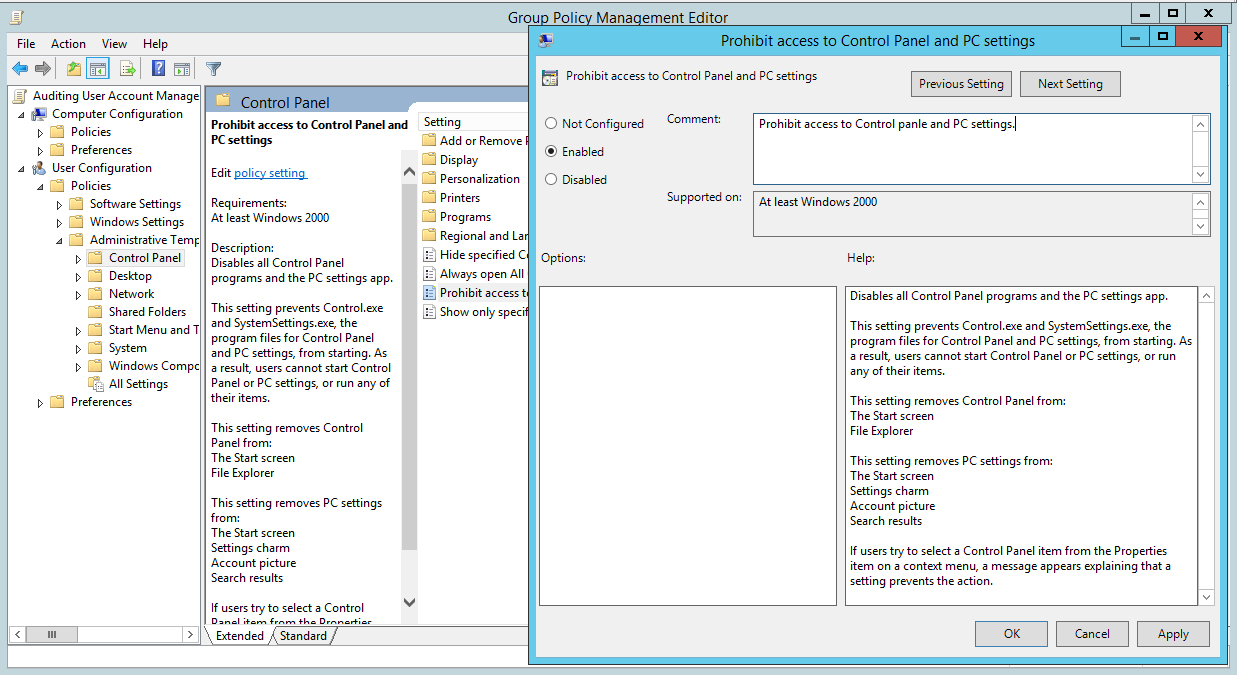Screen dimensions: 1237x675
Task: Select the Not Configured radio button
Action: [551, 124]
